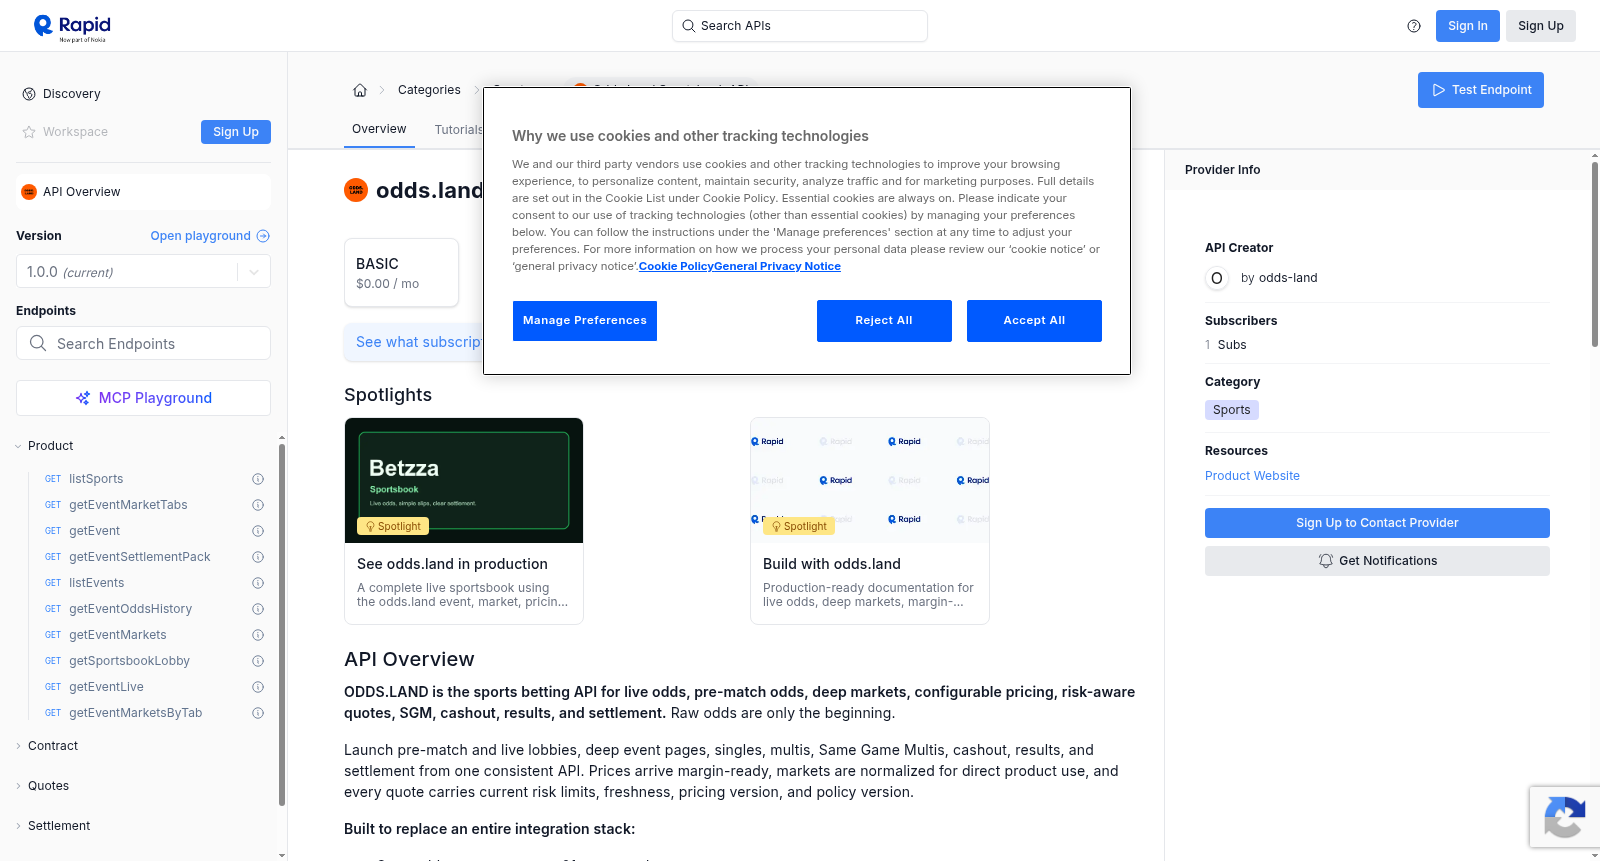Click Sign Up in the header
This screenshot has height=861, width=1600.
click(x=1541, y=26)
